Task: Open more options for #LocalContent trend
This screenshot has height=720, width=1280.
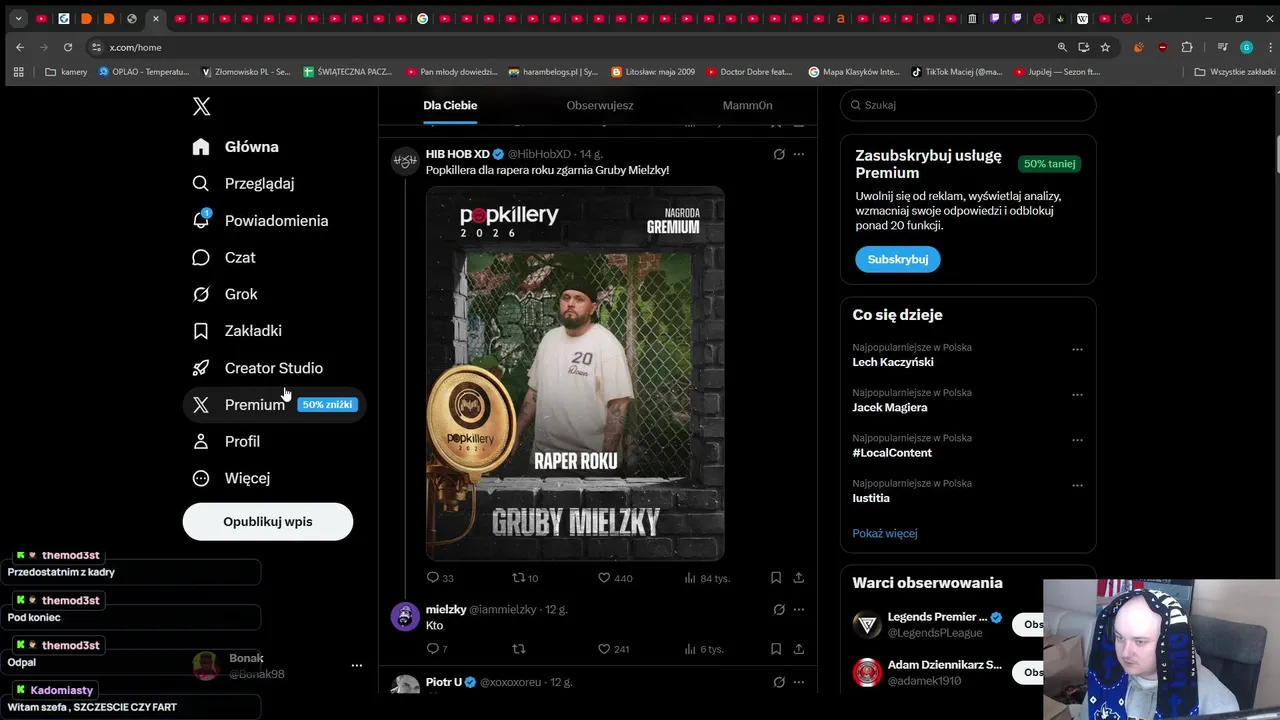Action: (1077, 440)
